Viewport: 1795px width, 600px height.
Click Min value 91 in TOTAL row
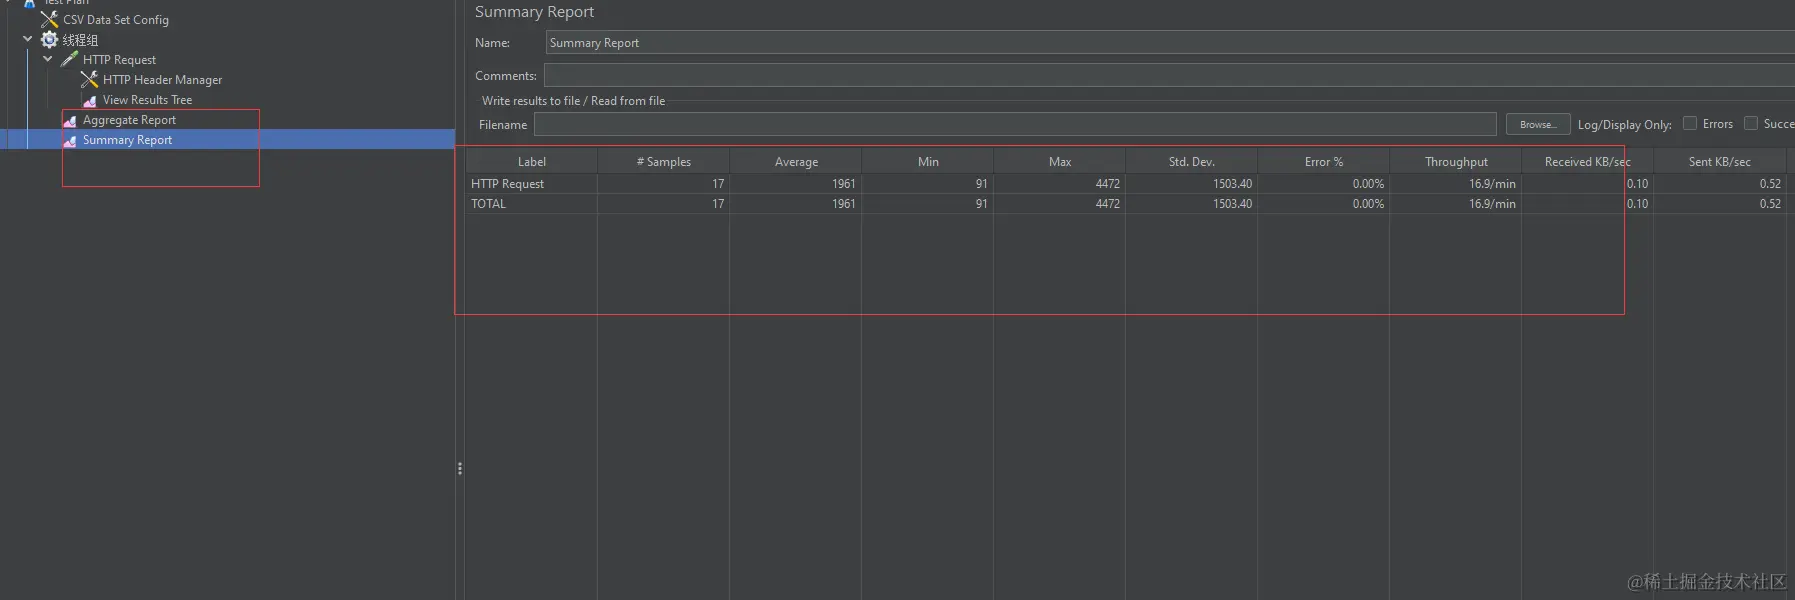[x=982, y=204]
